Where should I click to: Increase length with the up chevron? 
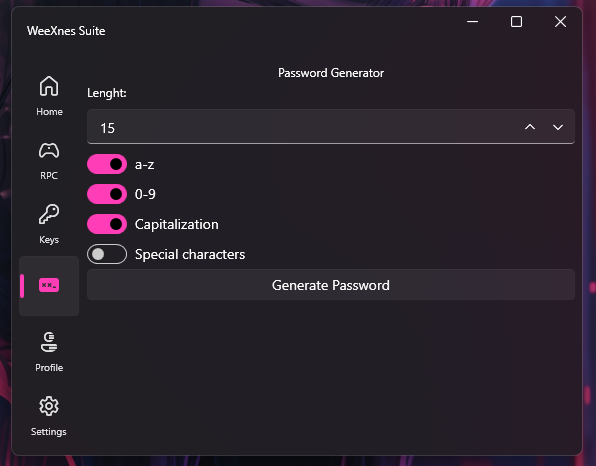[x=530, y=127]
